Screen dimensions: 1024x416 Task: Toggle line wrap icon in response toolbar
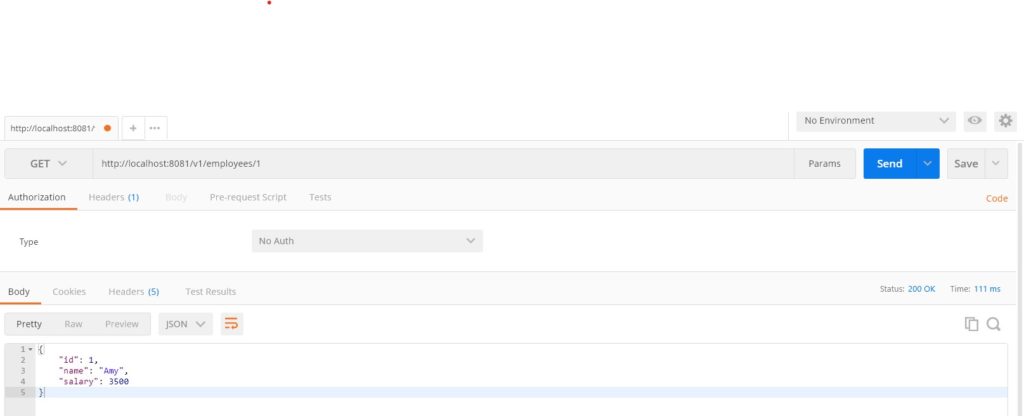[x=232, y=324]
